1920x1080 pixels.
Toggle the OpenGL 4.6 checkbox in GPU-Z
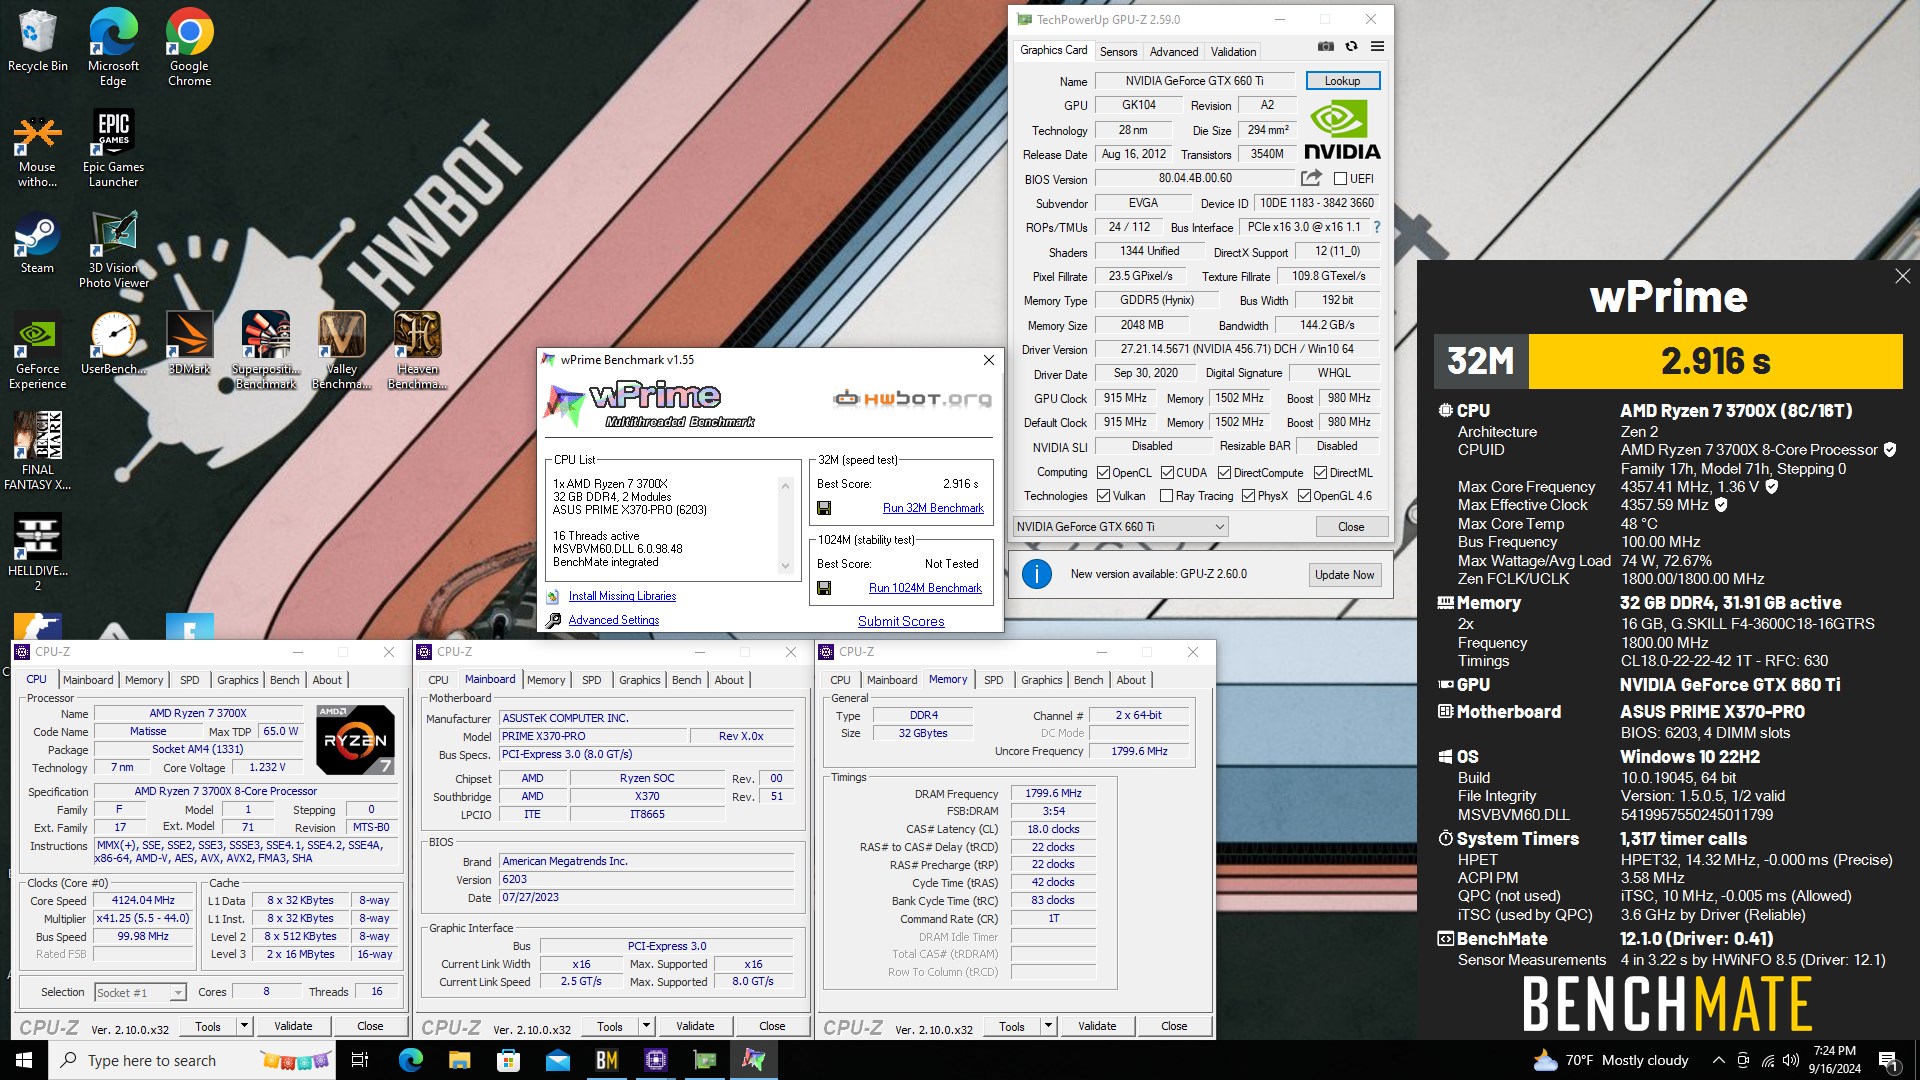pyautogui.click(x=1304, y=496)
